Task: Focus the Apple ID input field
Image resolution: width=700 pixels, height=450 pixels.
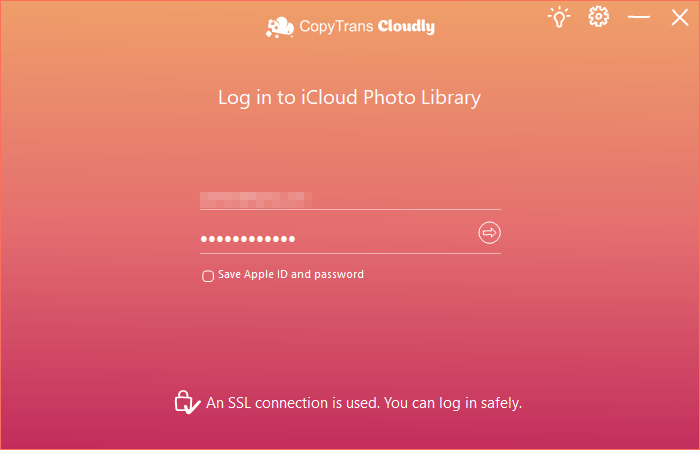Action: 350,198
